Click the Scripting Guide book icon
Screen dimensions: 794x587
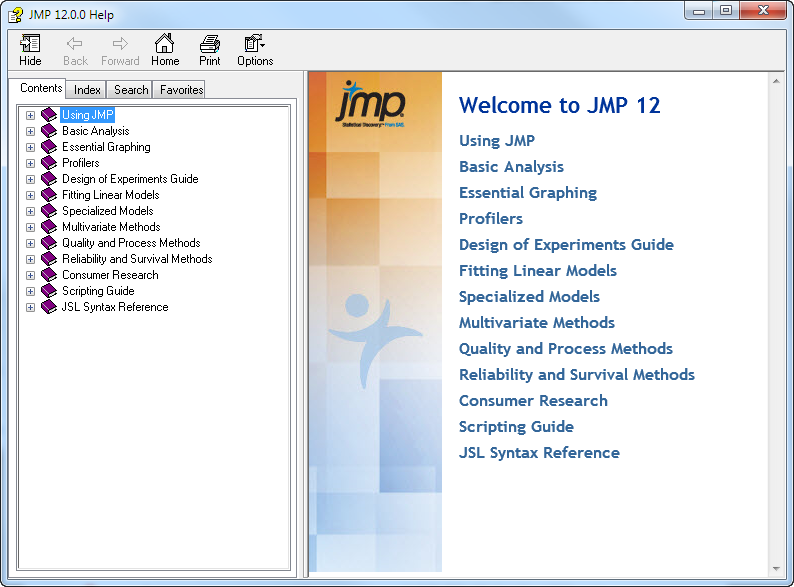pyautogui.click(x=49, y=291)
